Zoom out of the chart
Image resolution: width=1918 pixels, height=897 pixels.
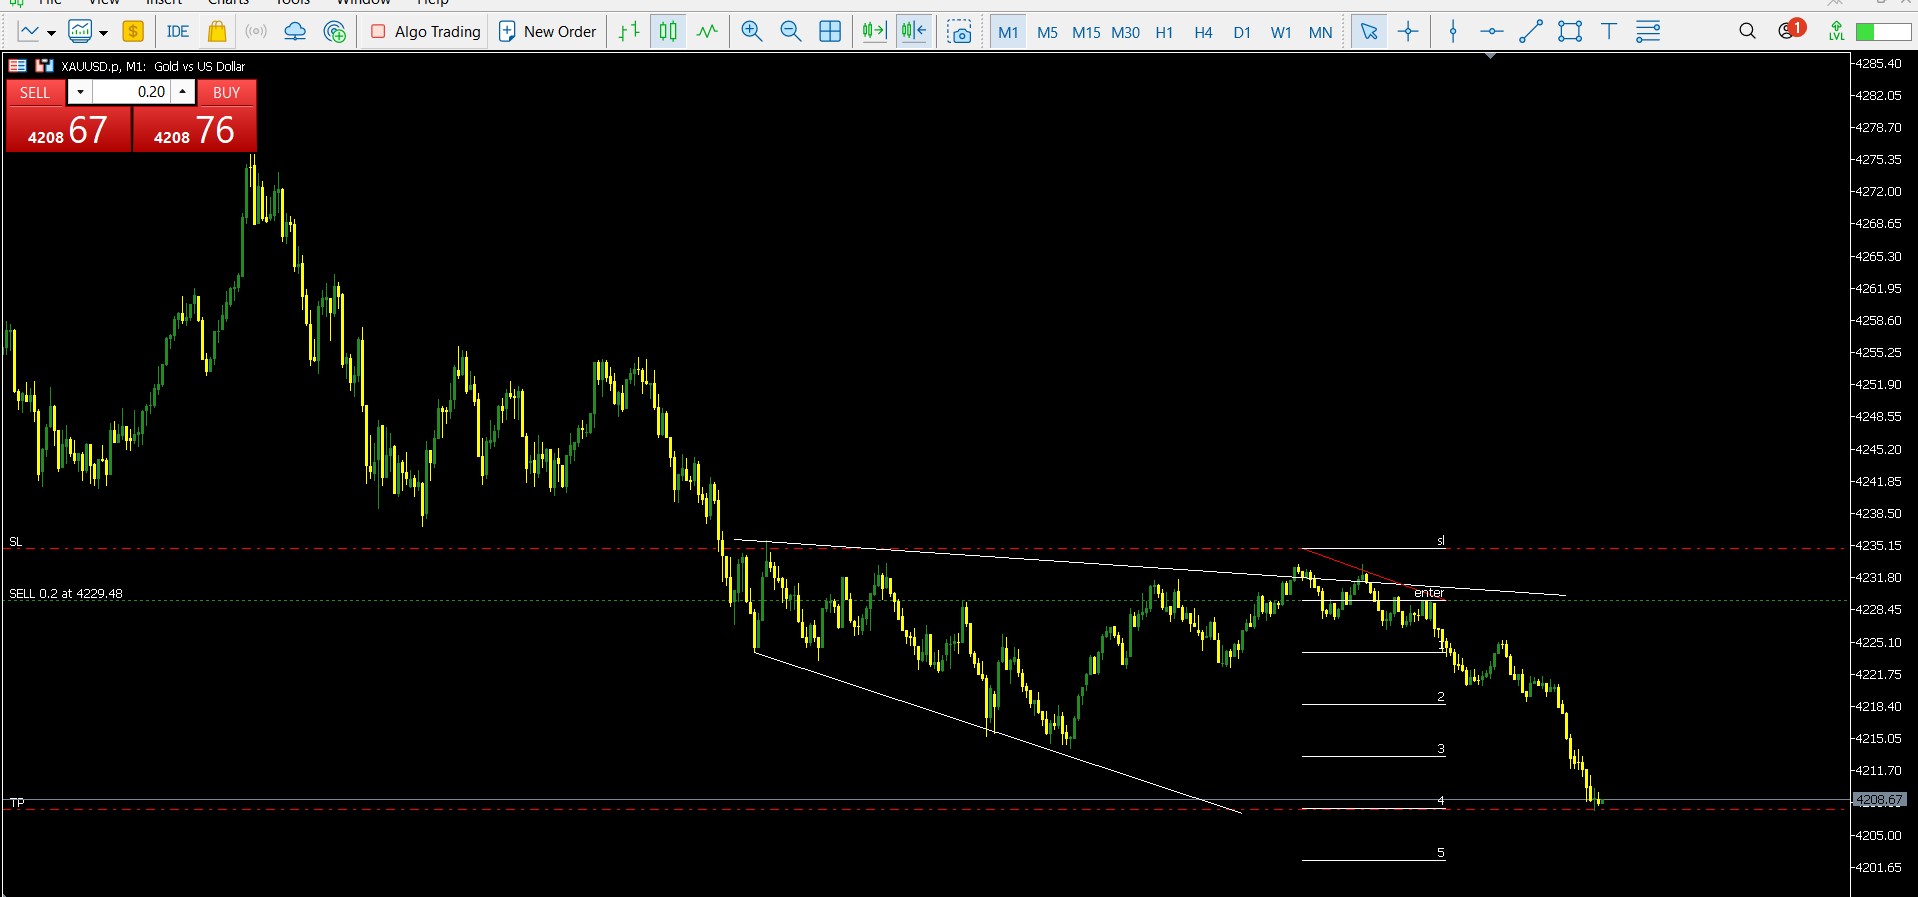790,32
